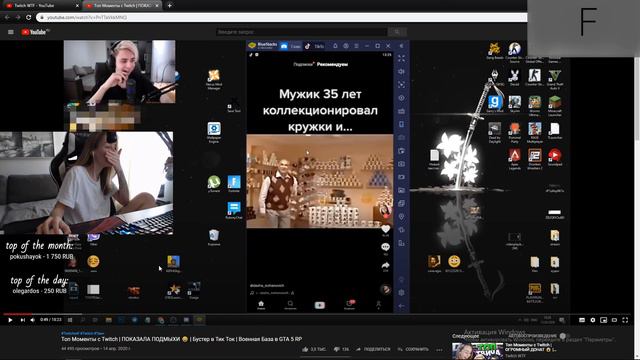Click the Поделиться share button
This screenshot has width=640, height=360.
coord(373,349)
